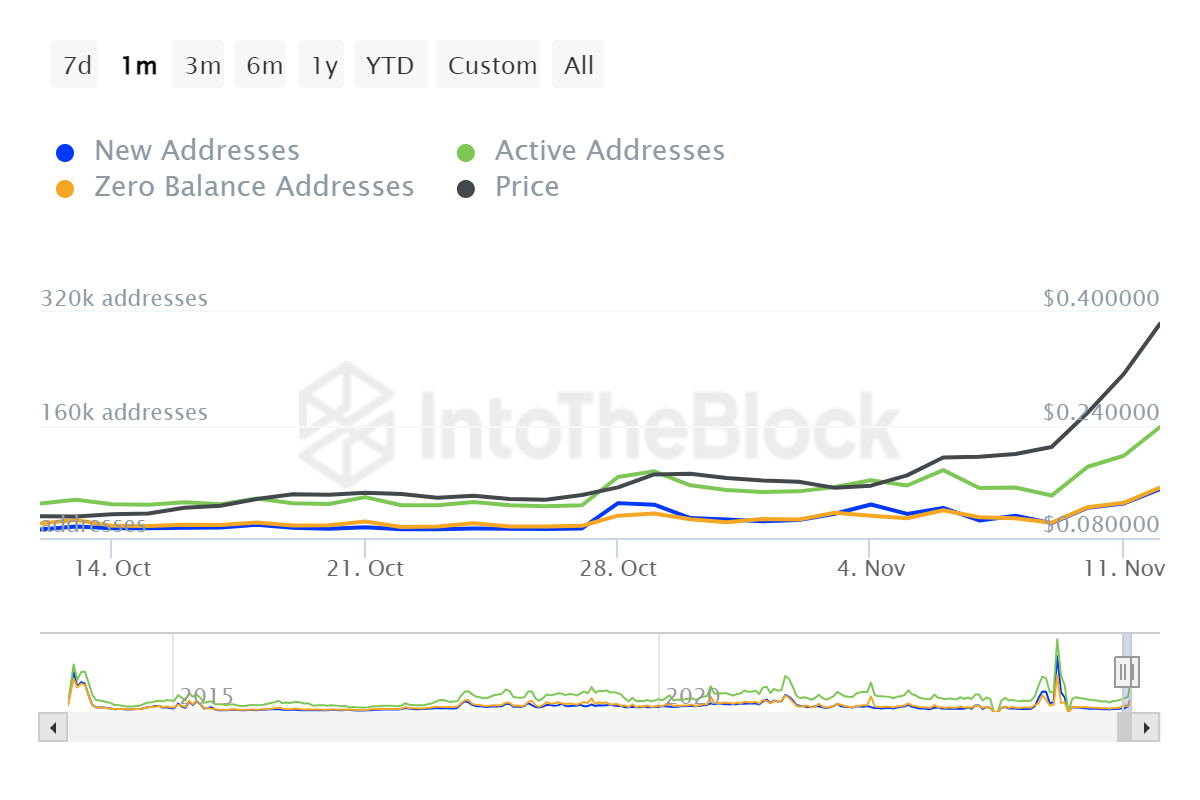Switch to the 1m range
1200x800 pixels.
click(138, 66)
